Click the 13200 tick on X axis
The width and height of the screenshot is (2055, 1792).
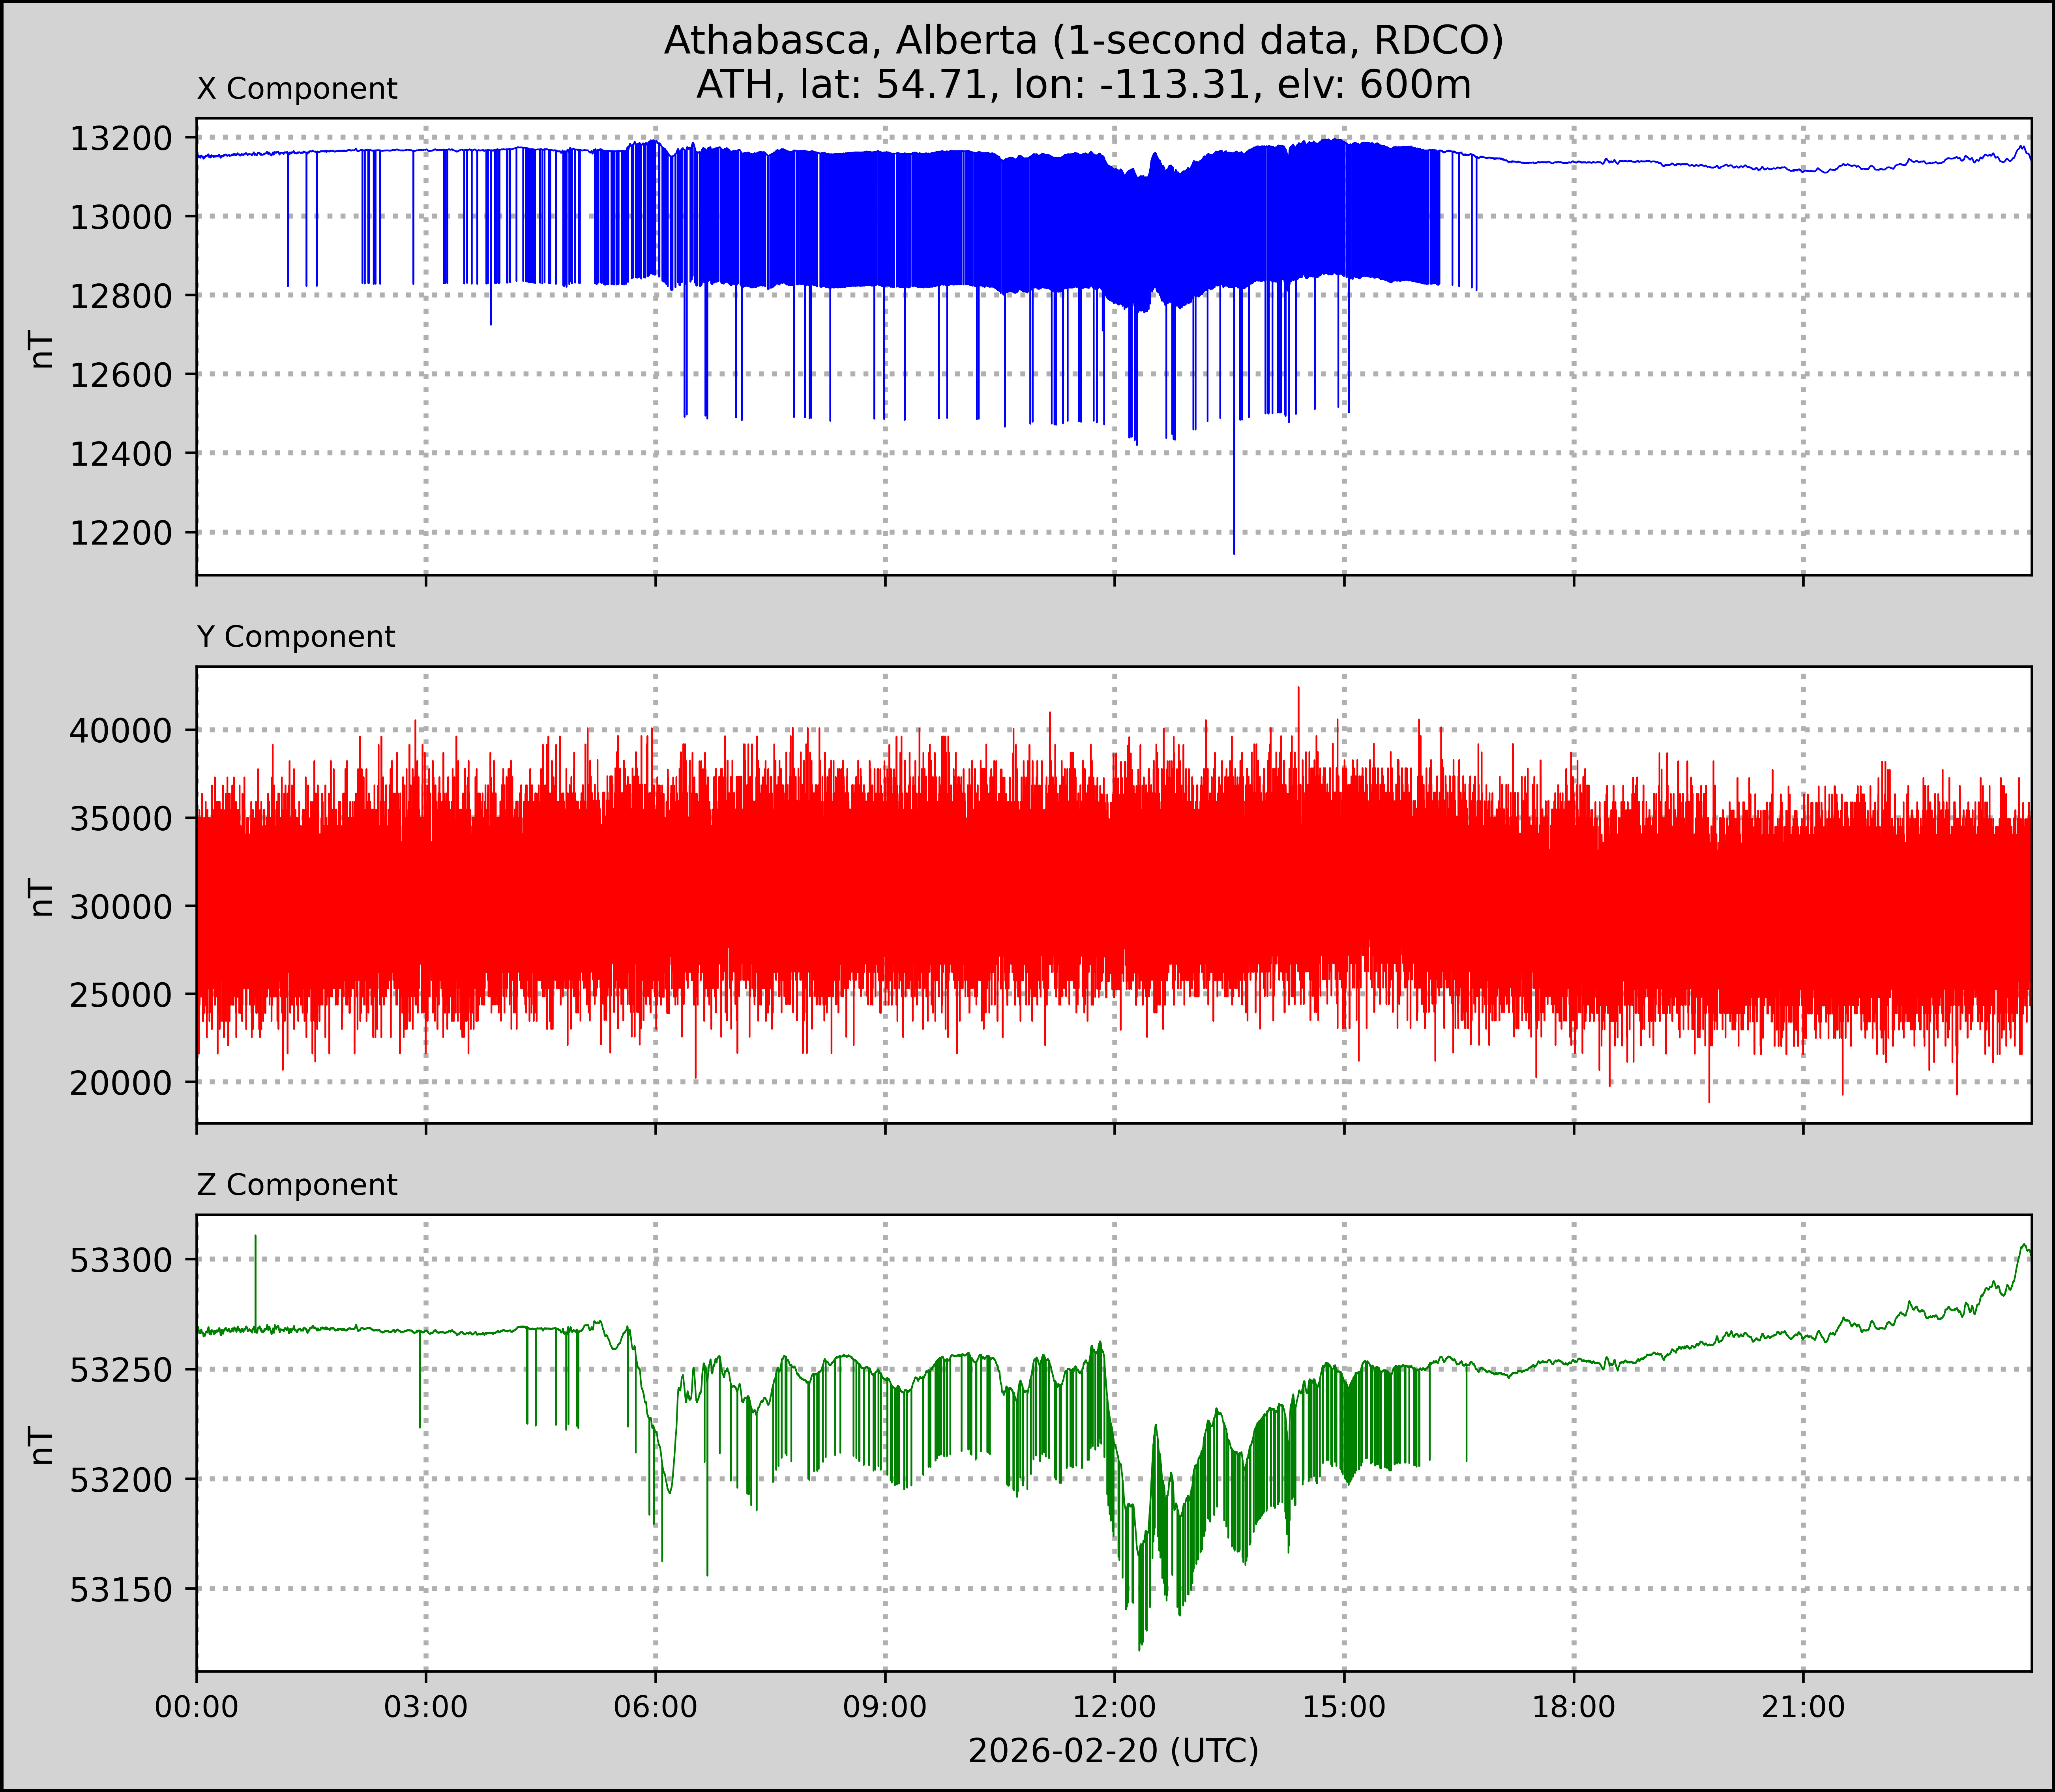[x=121, y=138]
